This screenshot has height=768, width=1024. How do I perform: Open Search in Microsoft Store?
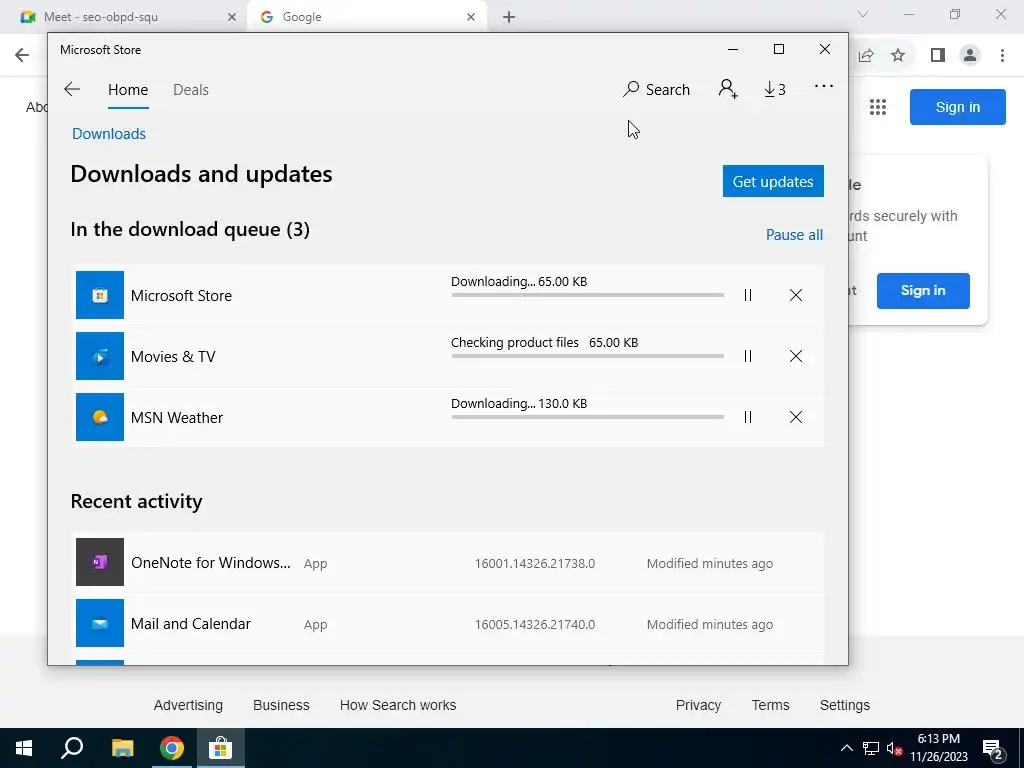coord(656,89)
